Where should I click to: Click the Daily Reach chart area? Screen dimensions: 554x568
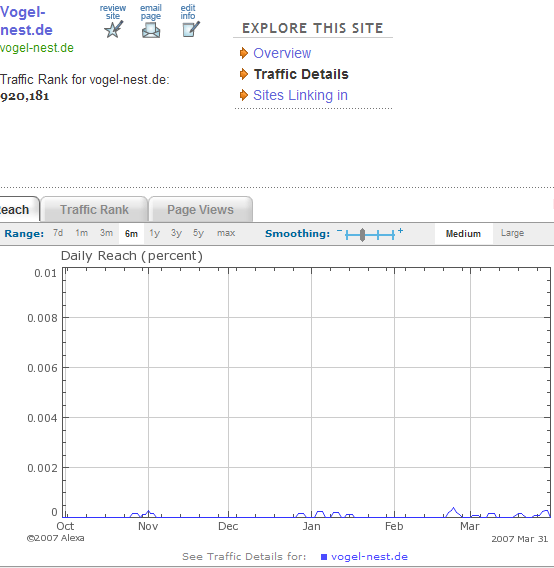pos(307,393)
